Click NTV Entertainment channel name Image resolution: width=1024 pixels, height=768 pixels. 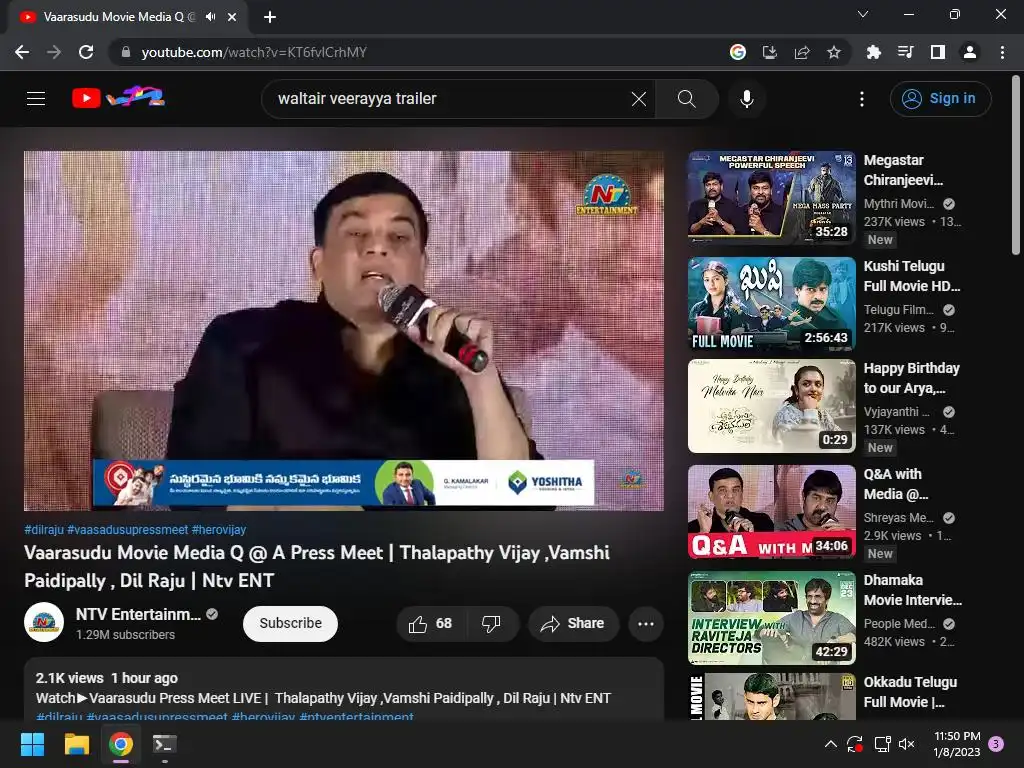click(x=138, y=615)
